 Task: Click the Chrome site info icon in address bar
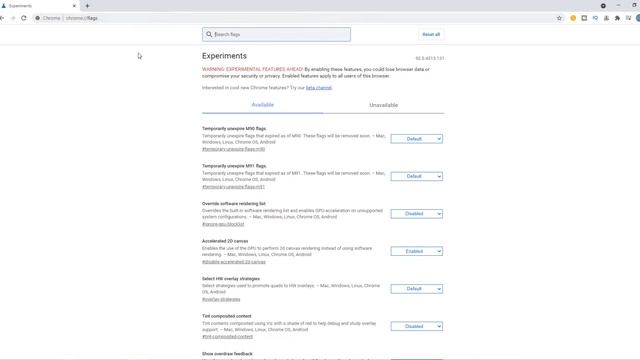[x=38, y=18]
